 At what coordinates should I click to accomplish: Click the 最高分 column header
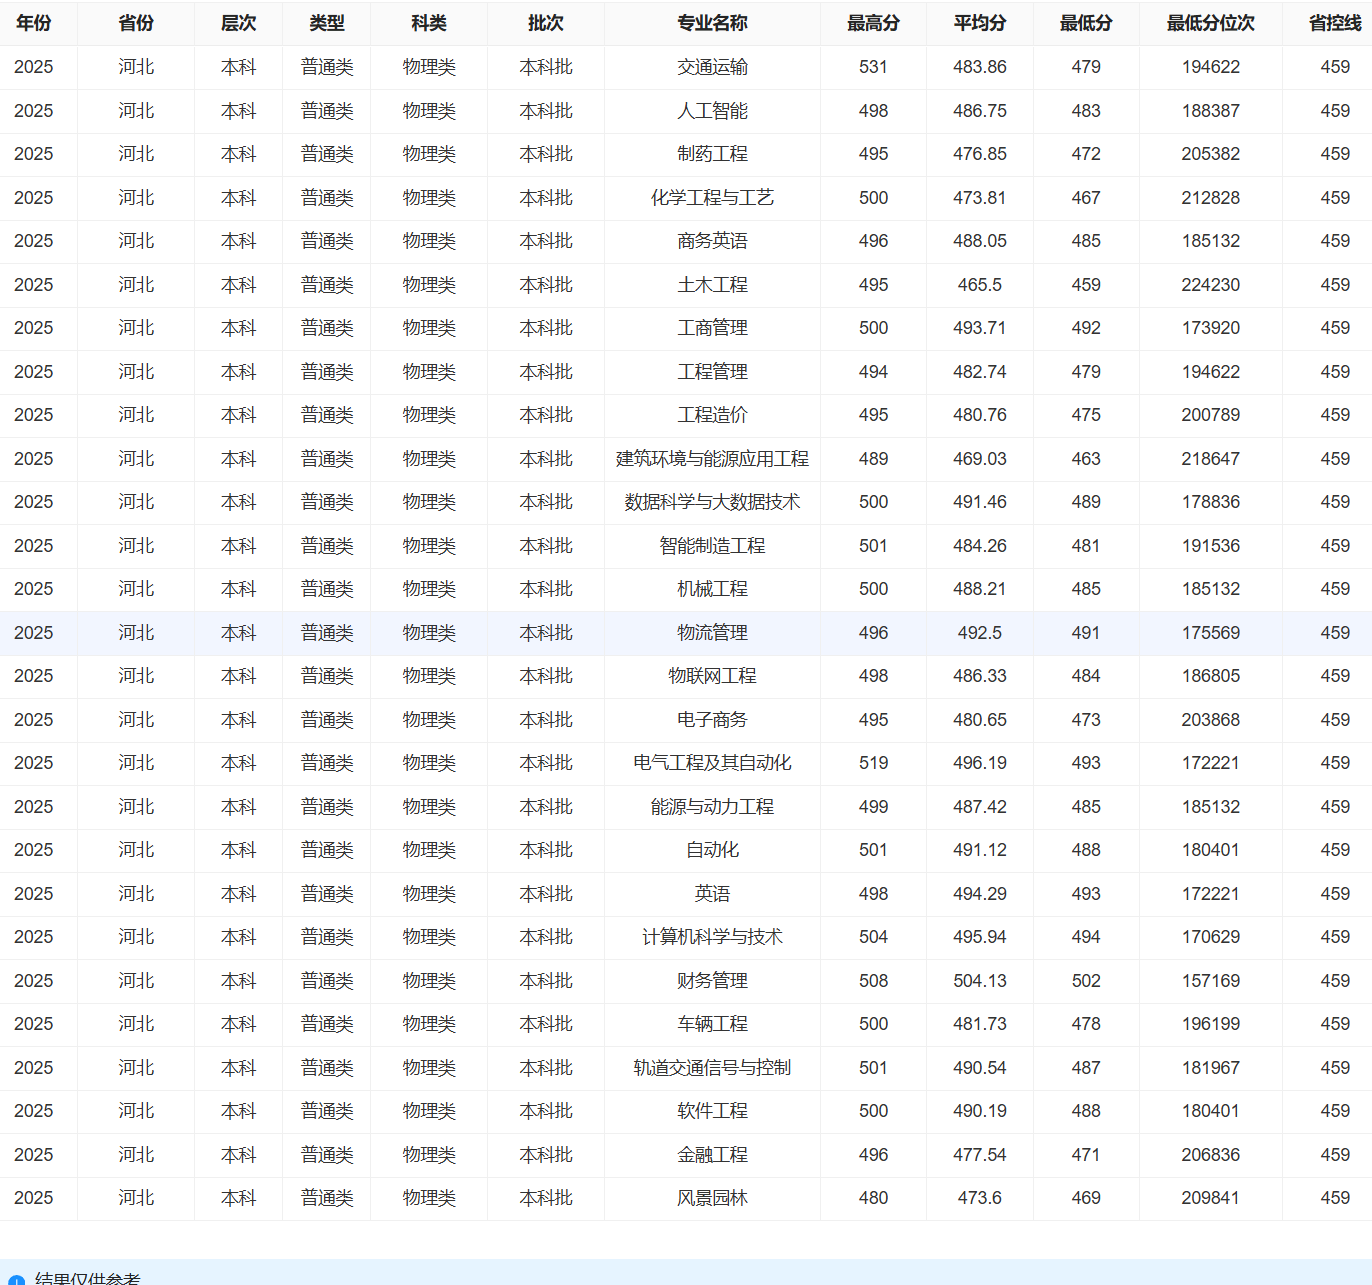click(x=873, y=23)
